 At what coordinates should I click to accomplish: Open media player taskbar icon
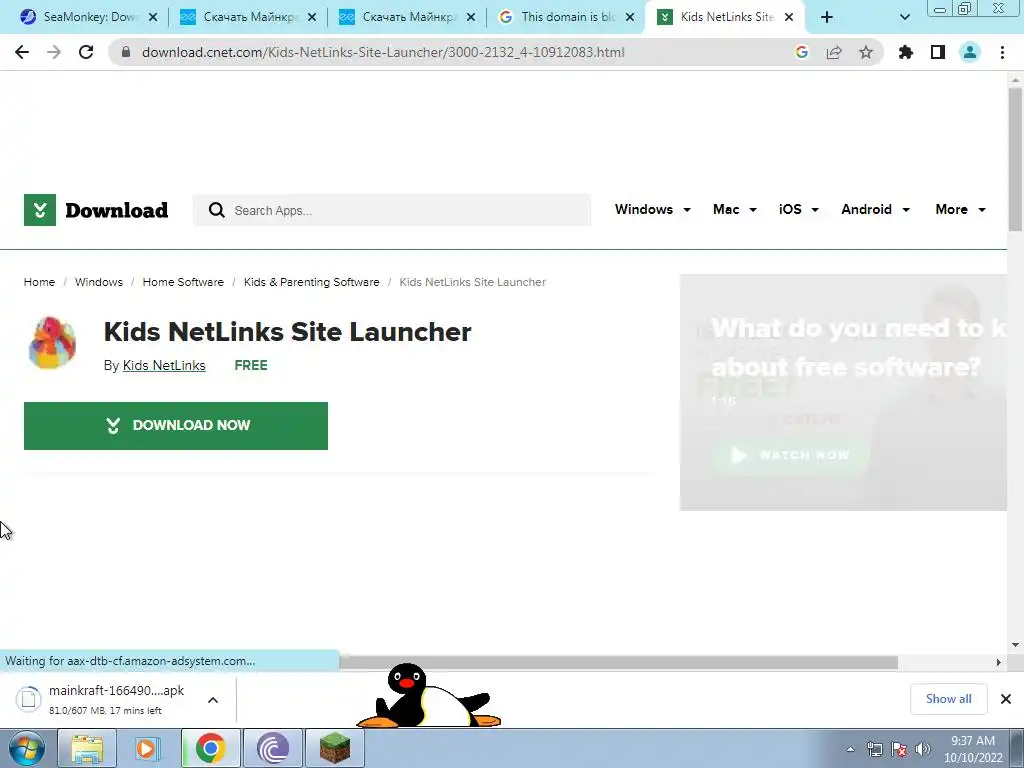[148, 748]
